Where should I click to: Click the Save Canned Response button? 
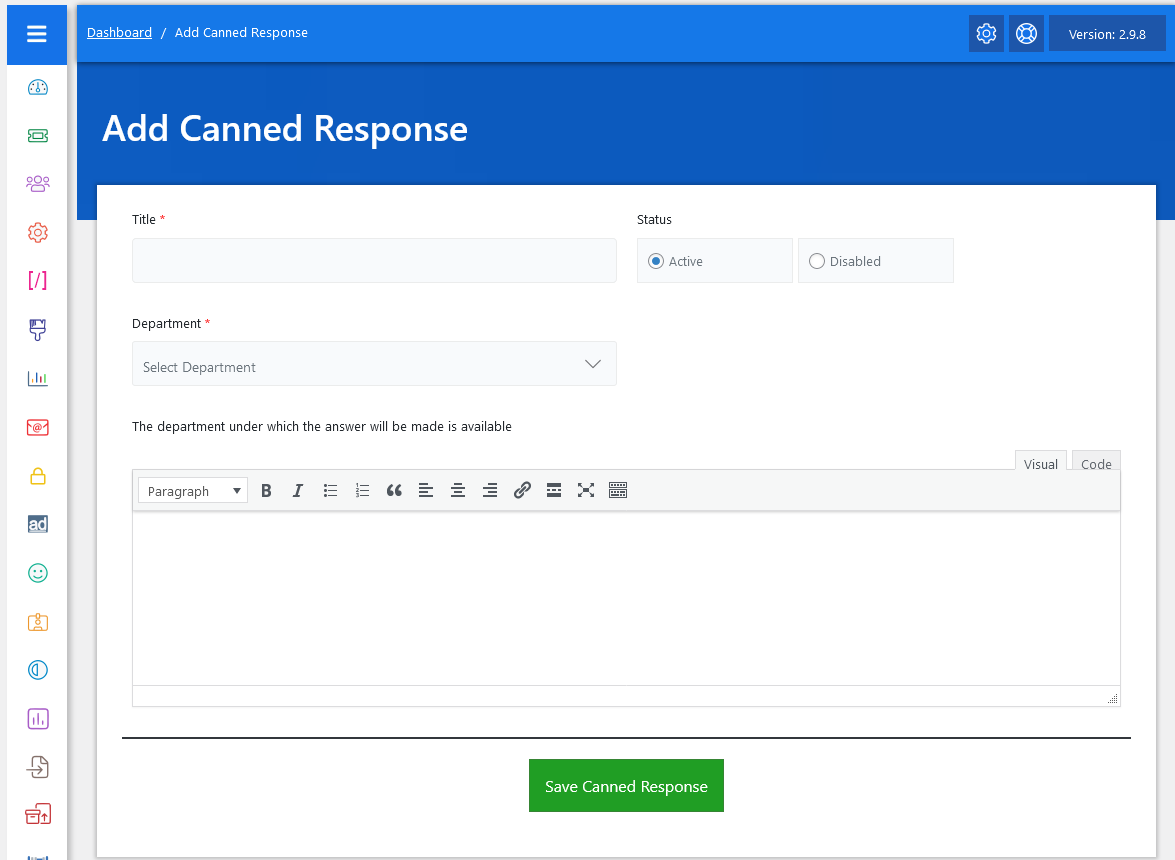tap(626, 786)
